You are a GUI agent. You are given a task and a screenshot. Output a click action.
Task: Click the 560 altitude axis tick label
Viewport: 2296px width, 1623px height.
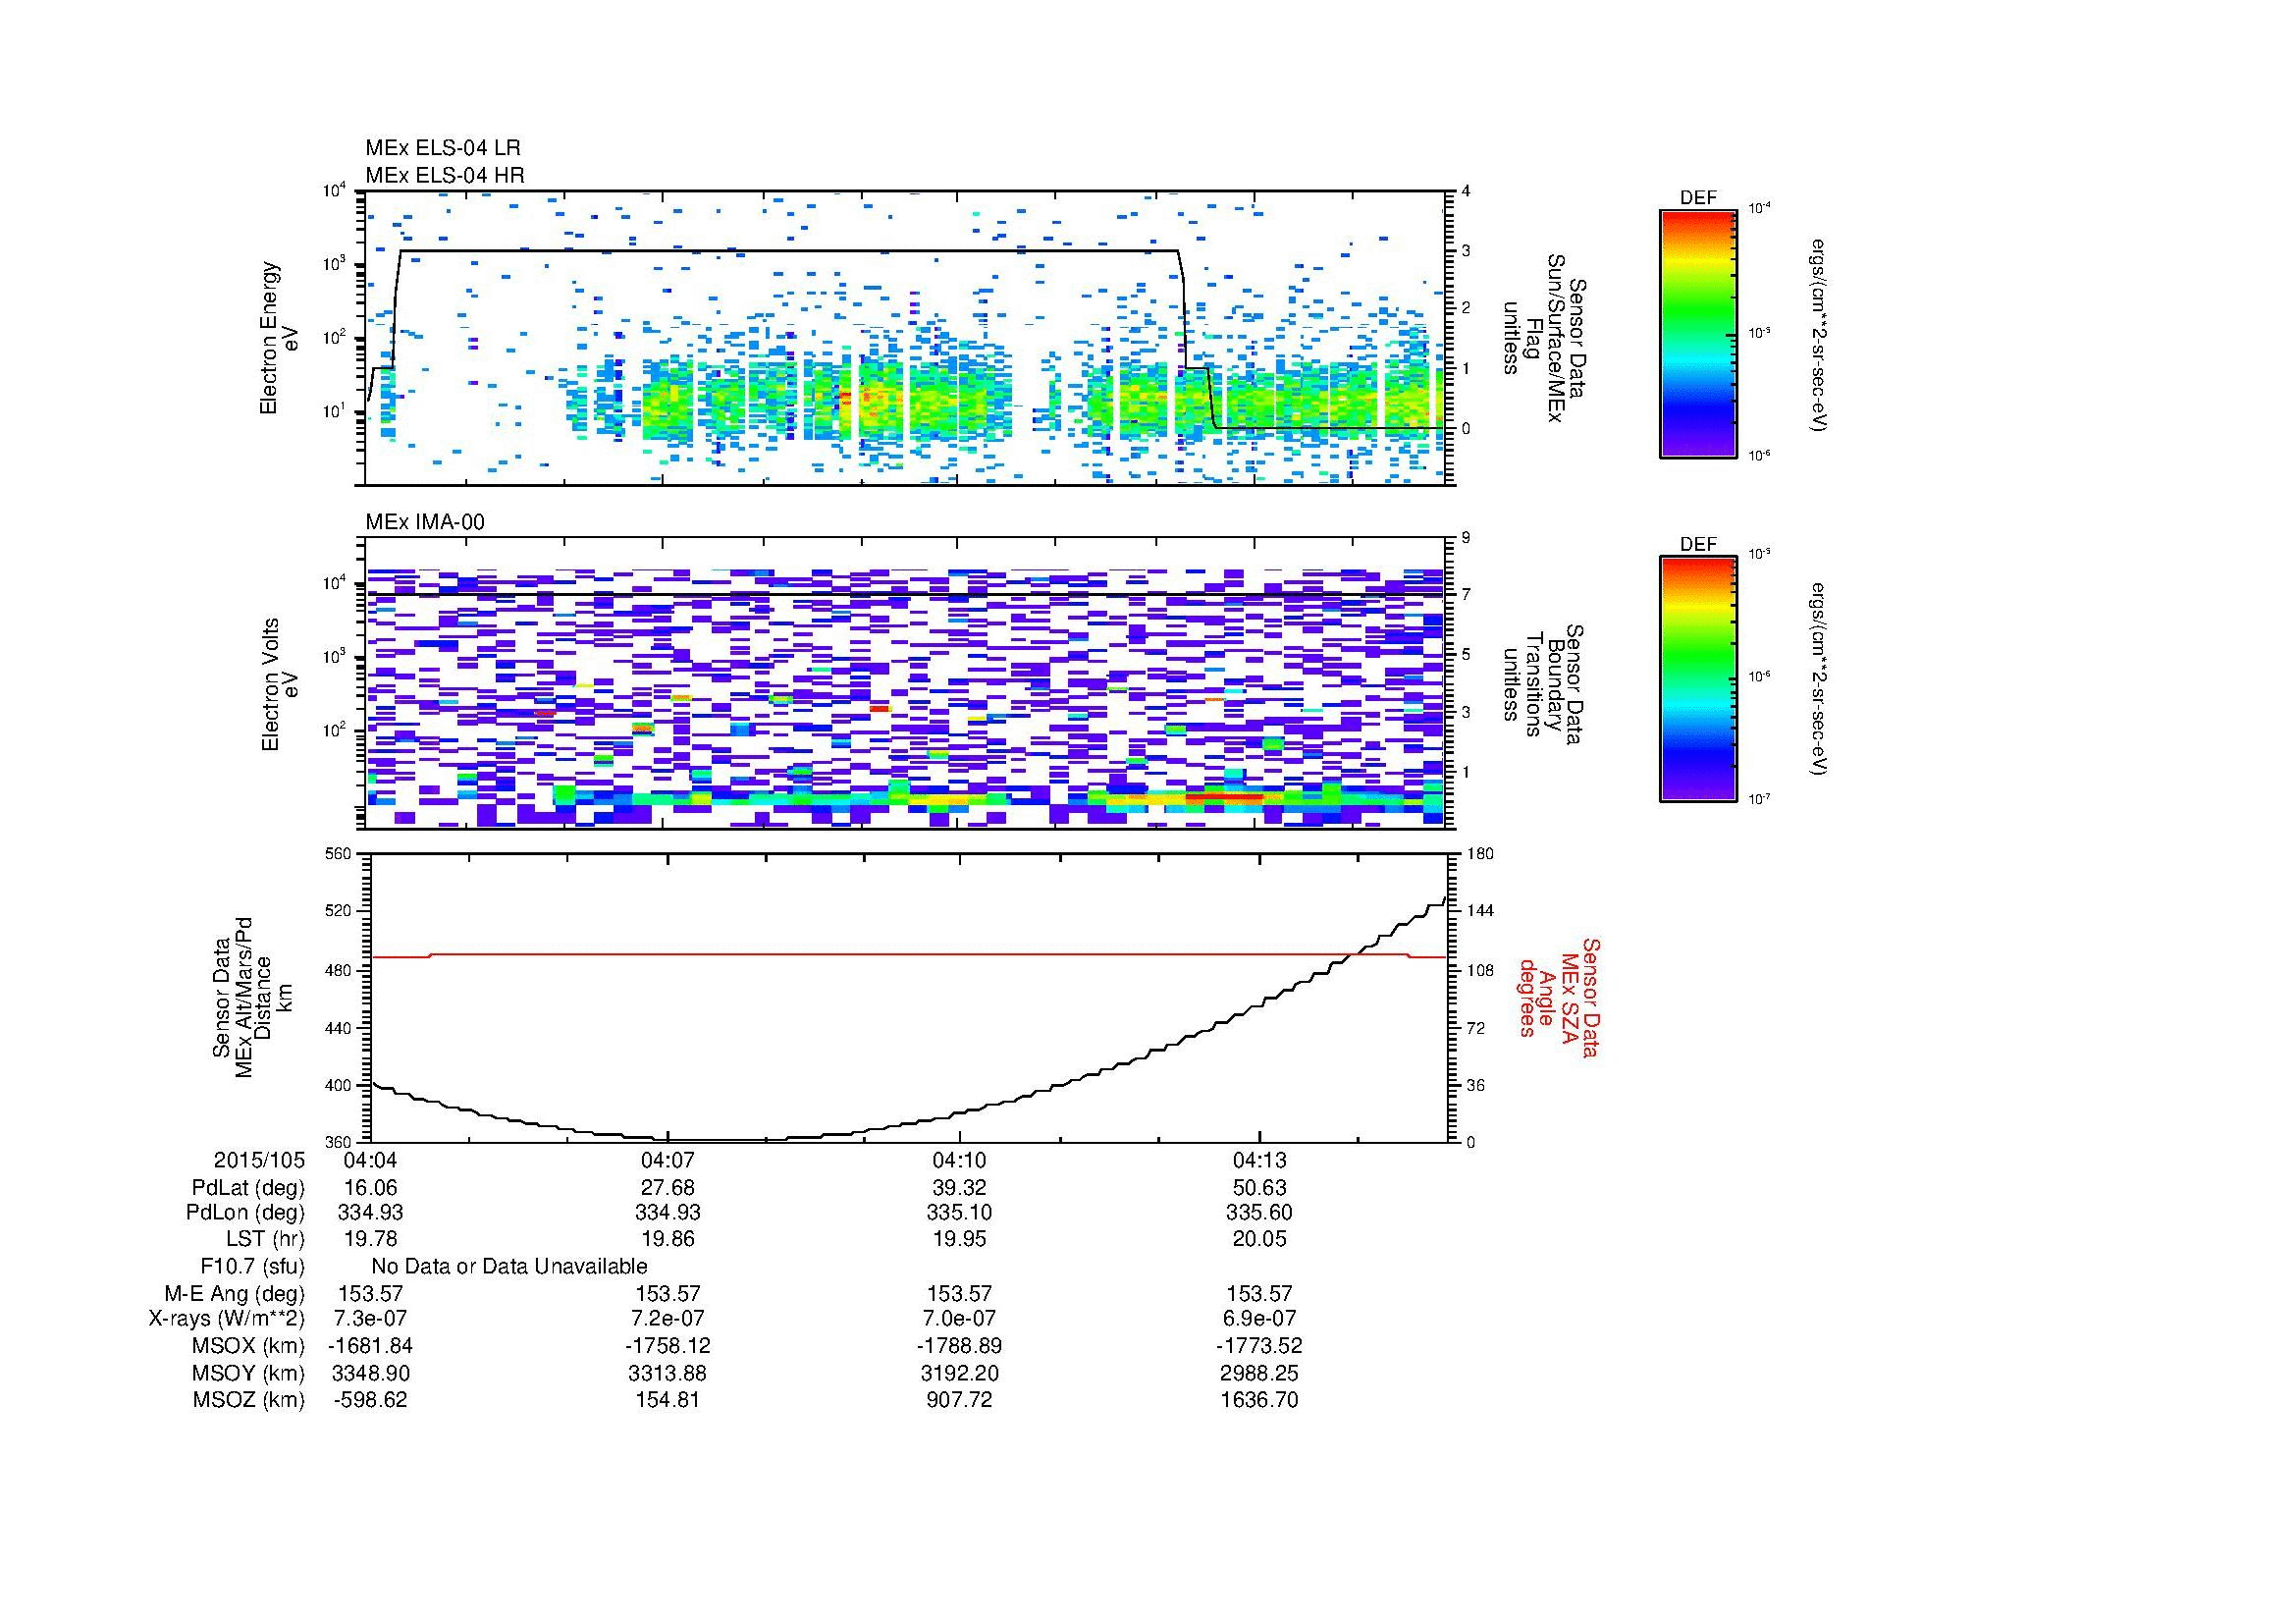pyautogui.click(x=338, y=853)
